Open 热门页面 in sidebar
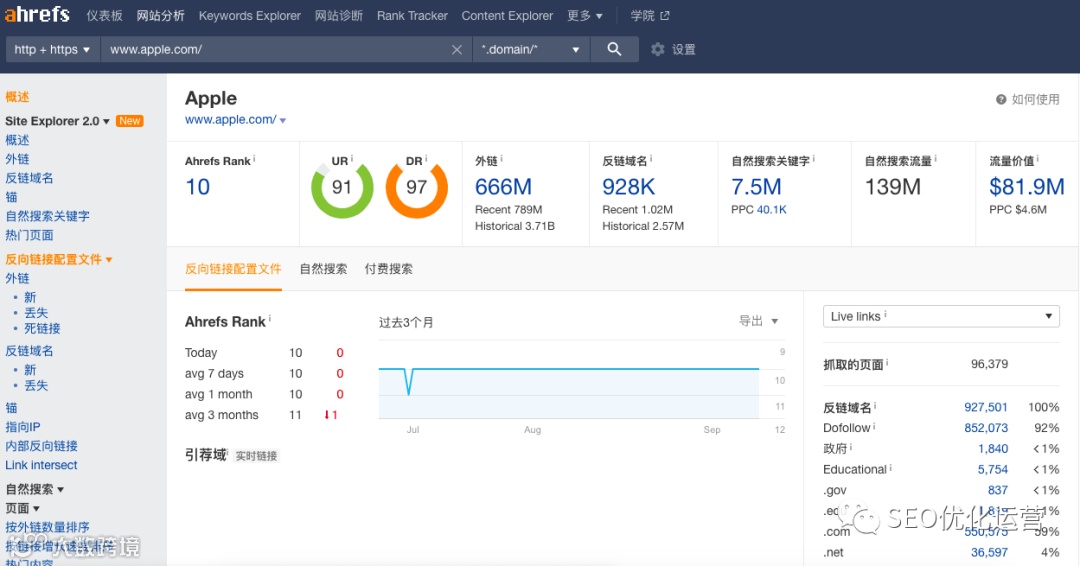Viewport: 1080px width, 566px height. pos(29,235)
